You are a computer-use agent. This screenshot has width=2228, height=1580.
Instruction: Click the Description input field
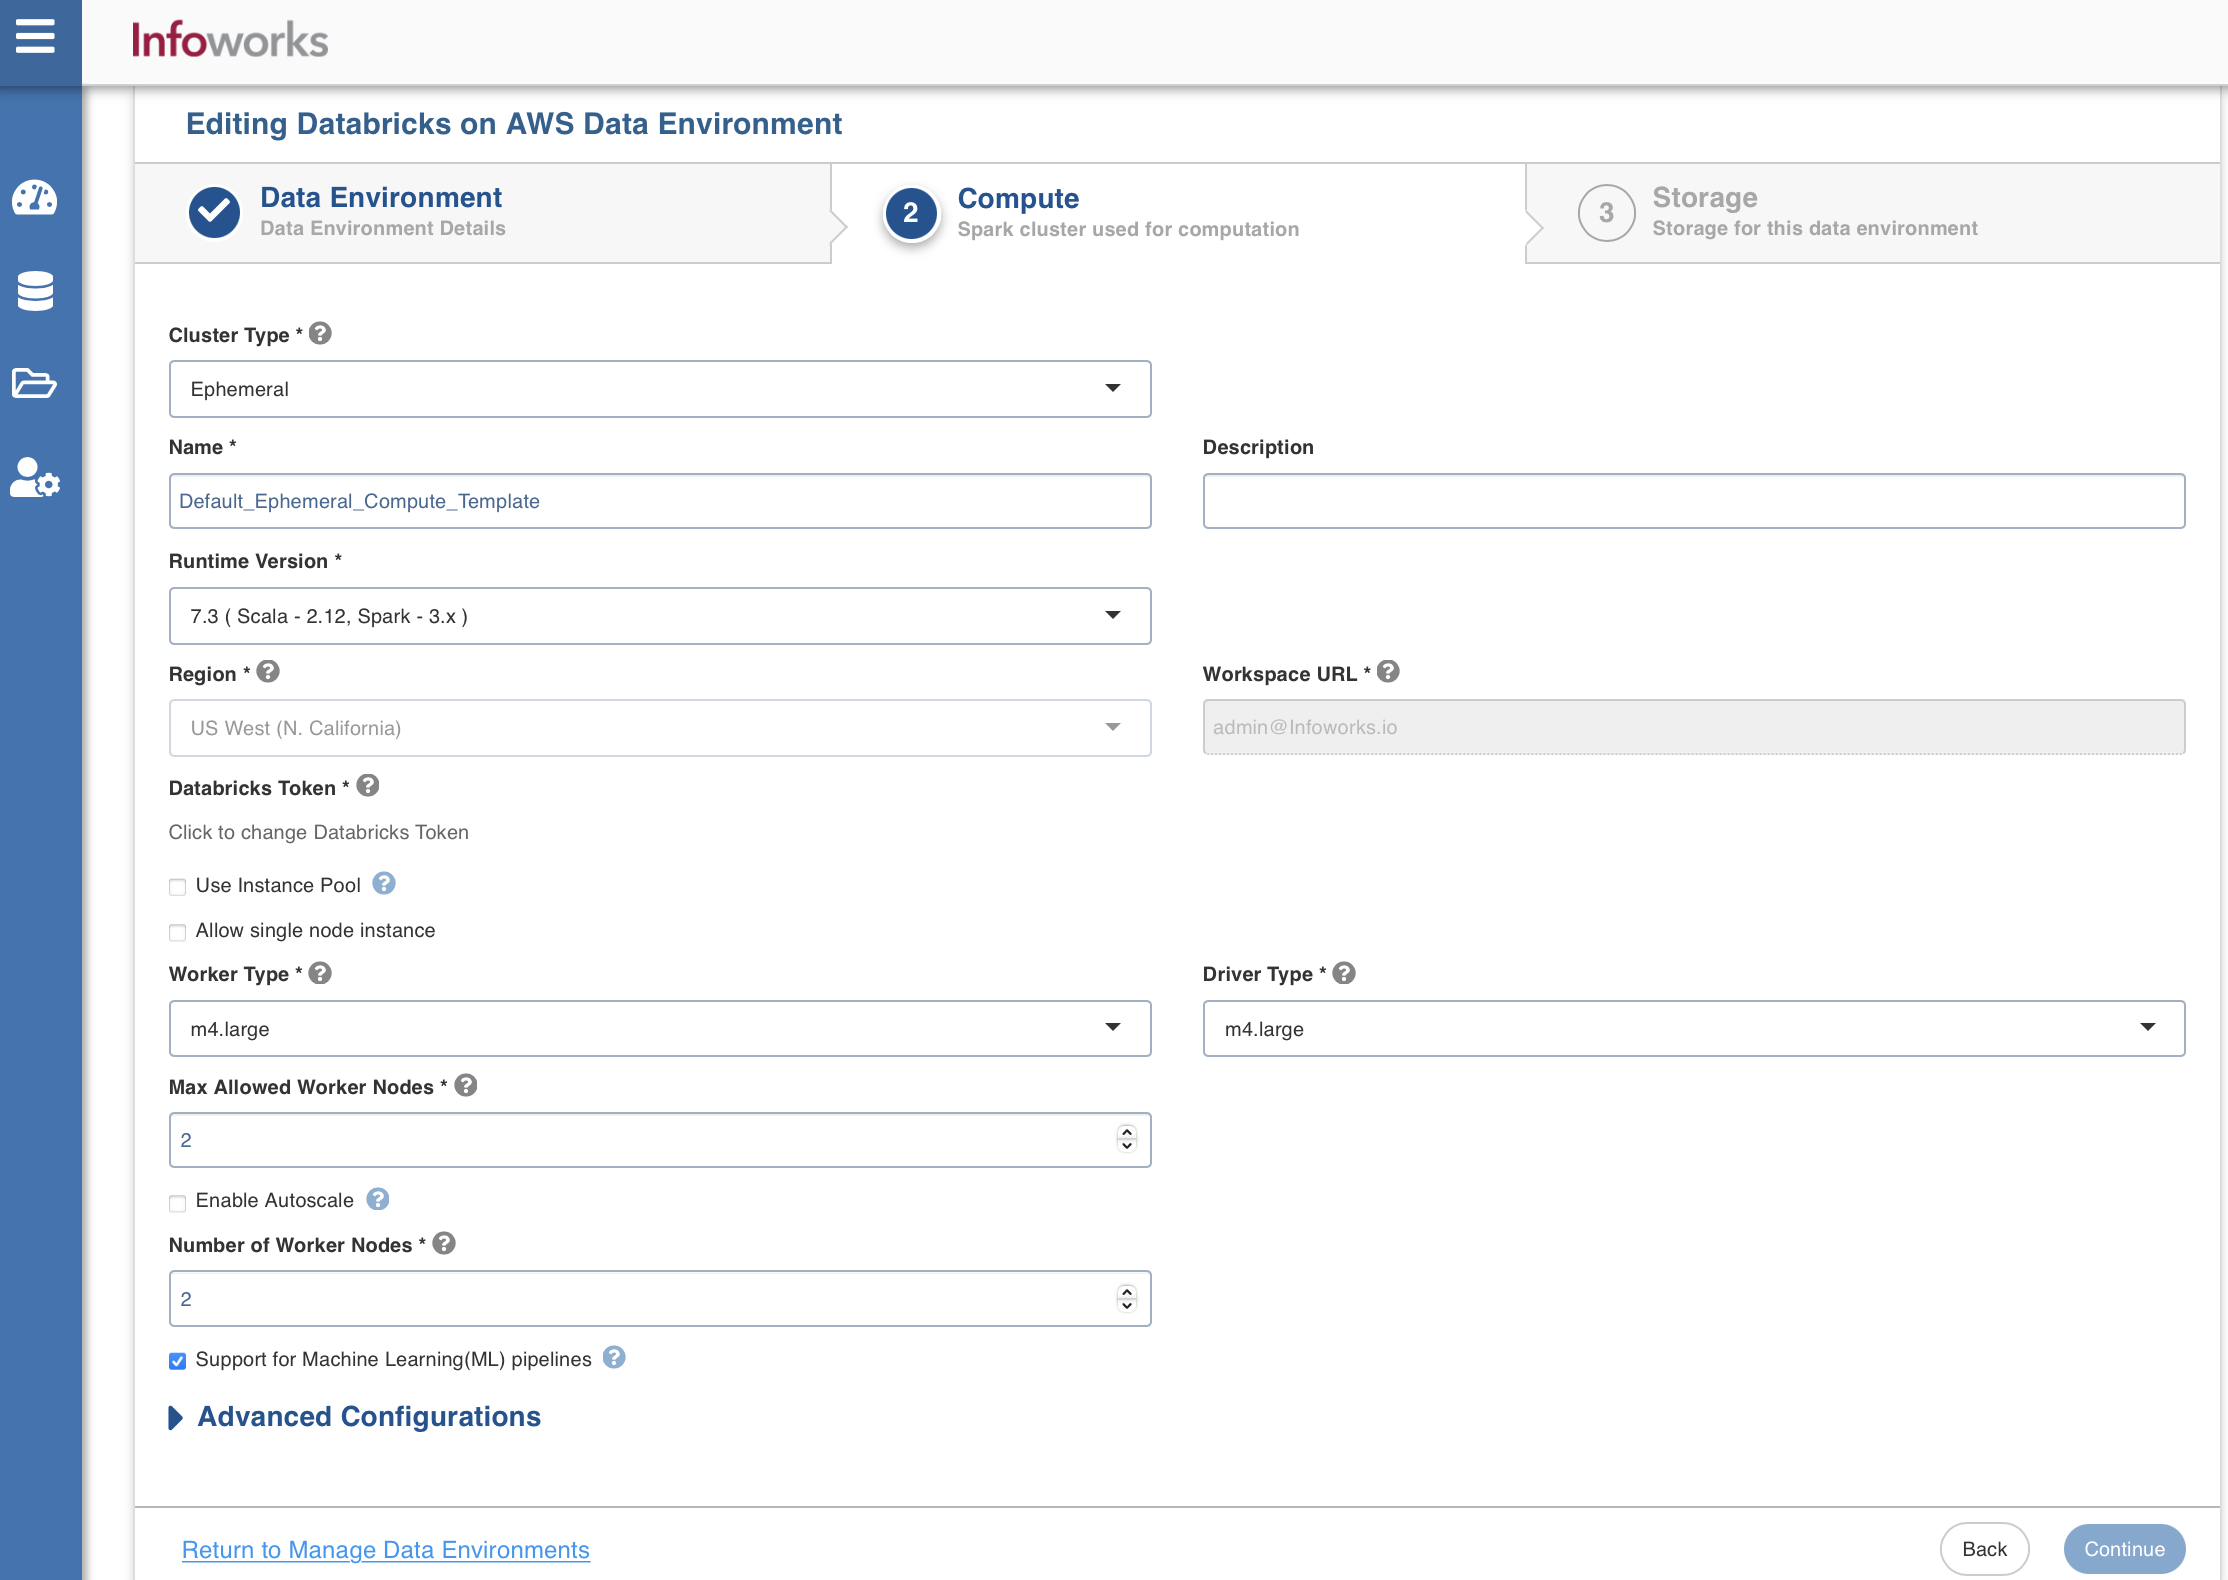tap(1694, 501)
